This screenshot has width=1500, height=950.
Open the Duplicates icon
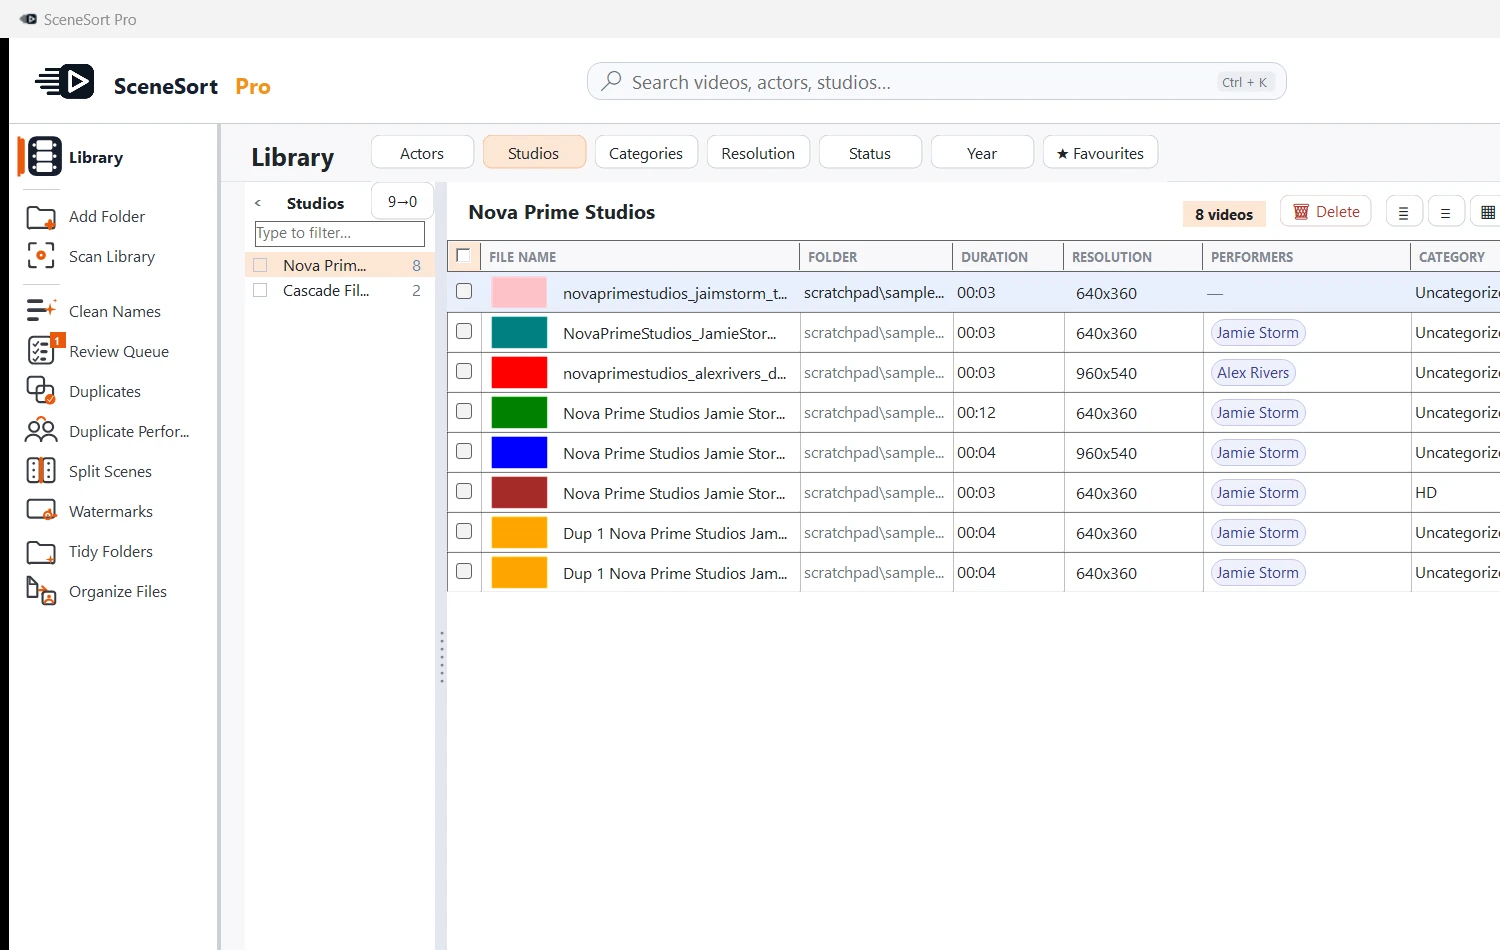tap(41, 391)
